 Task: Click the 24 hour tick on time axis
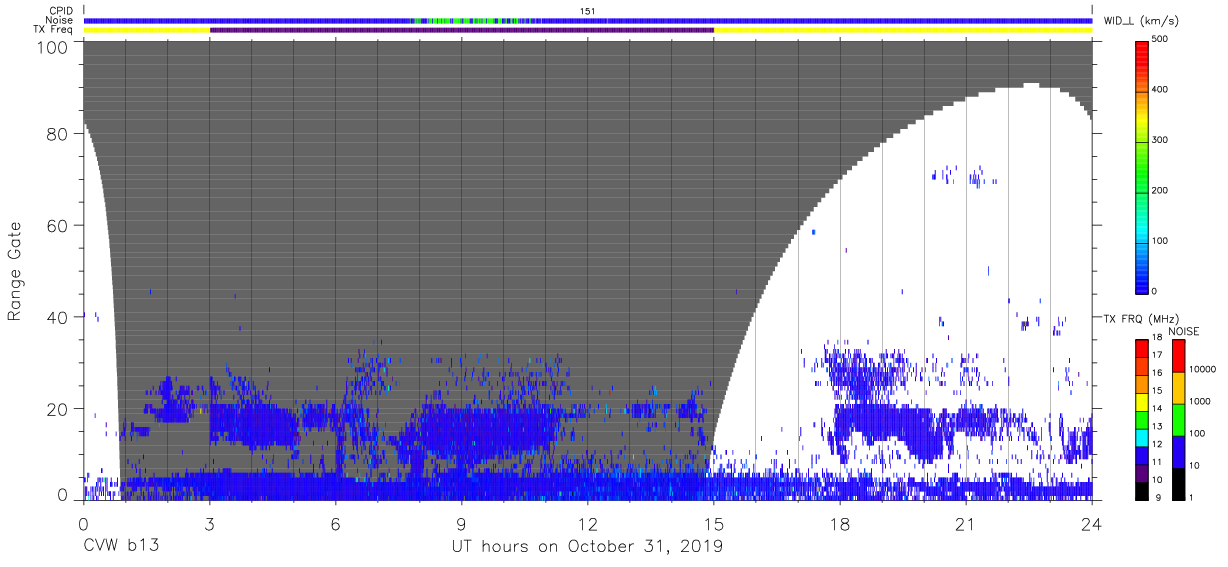1091,525
